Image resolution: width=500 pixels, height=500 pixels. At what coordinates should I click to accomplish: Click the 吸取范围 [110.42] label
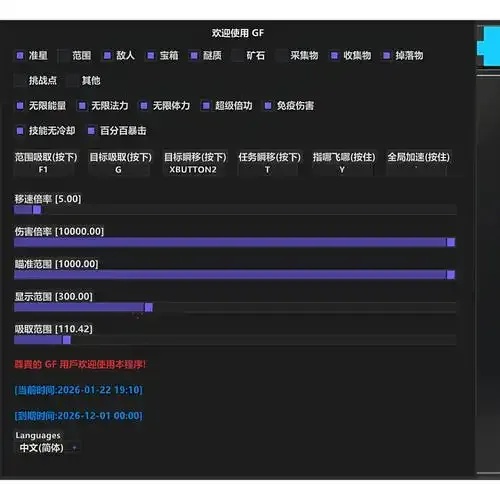pyautogui.click(x=53, y=329)
